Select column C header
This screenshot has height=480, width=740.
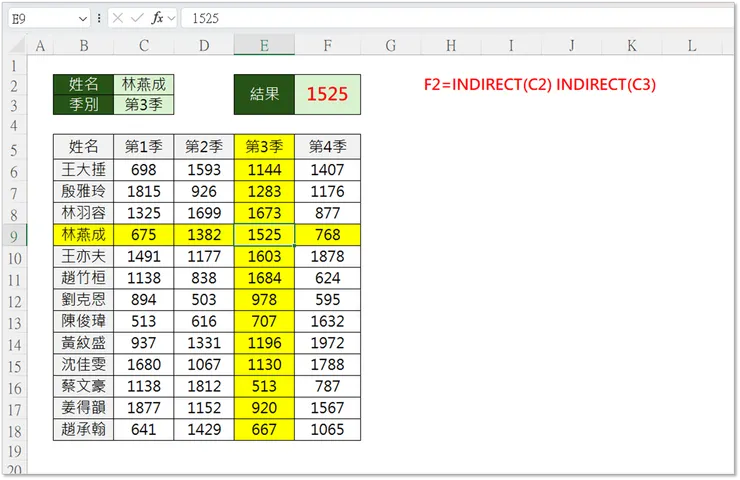[x=144, y=46]
